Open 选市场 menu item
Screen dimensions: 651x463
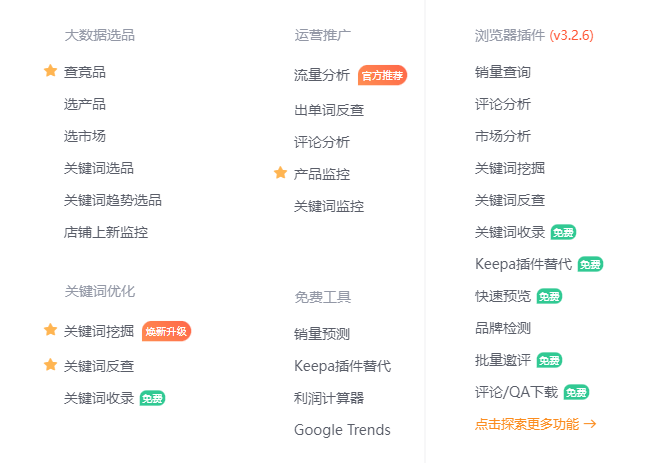85,136
